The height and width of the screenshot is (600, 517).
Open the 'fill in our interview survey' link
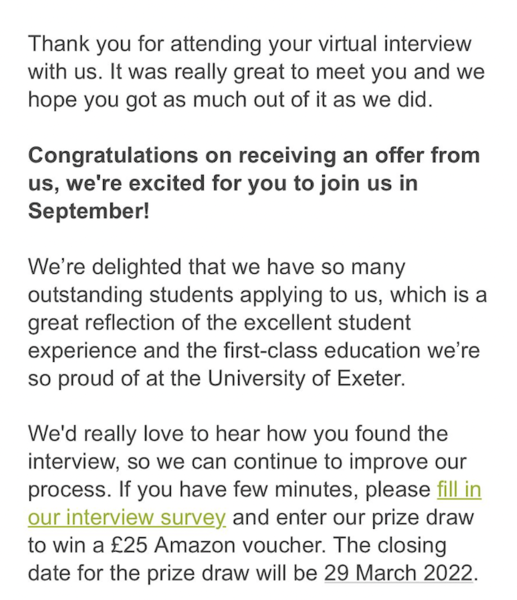(x=127, y=517)
